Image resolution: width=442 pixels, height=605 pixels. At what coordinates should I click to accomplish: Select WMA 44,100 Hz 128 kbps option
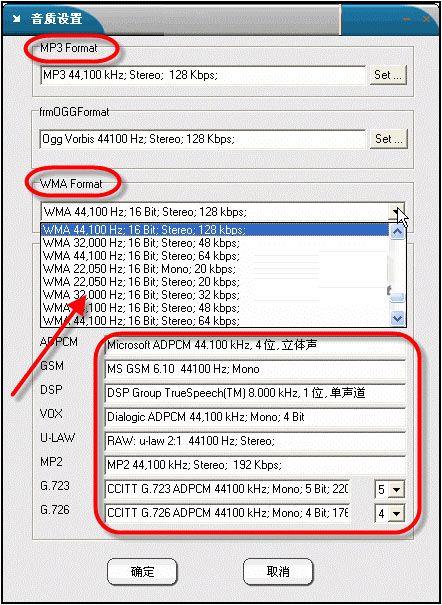(215, 230)
